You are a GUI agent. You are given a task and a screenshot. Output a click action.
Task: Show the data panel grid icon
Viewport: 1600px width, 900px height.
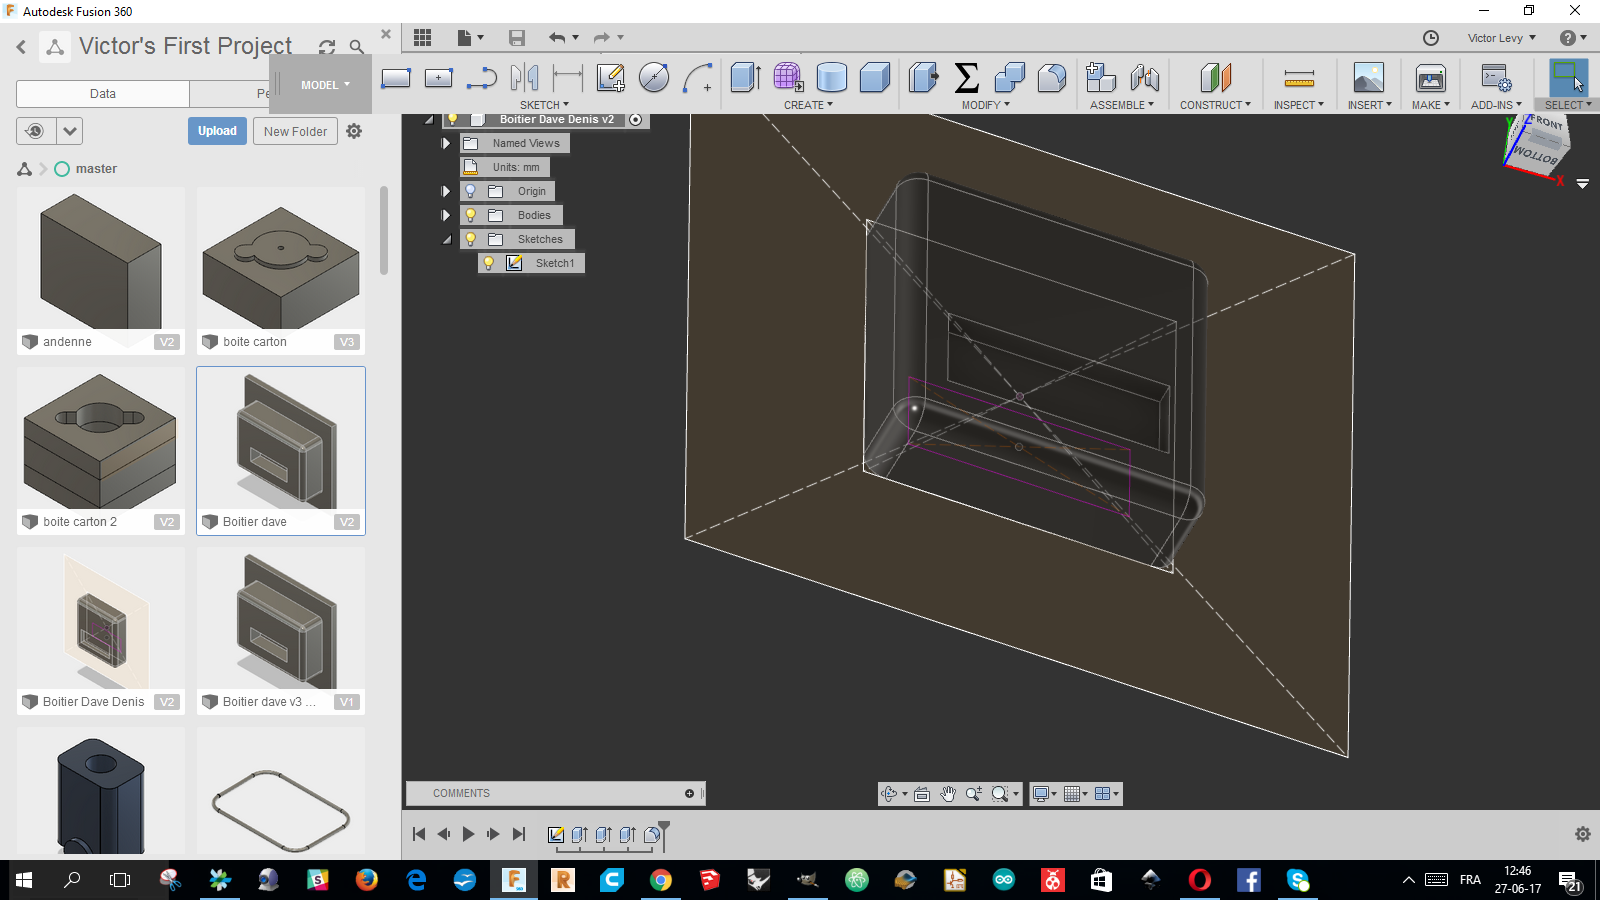click(x=423, y=38)
